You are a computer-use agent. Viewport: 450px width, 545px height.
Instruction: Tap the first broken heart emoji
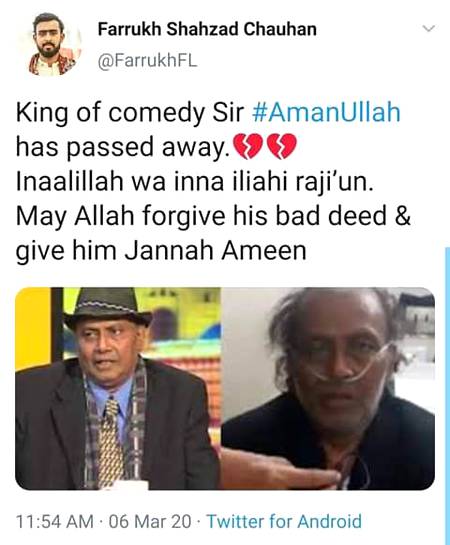point(247,147)
